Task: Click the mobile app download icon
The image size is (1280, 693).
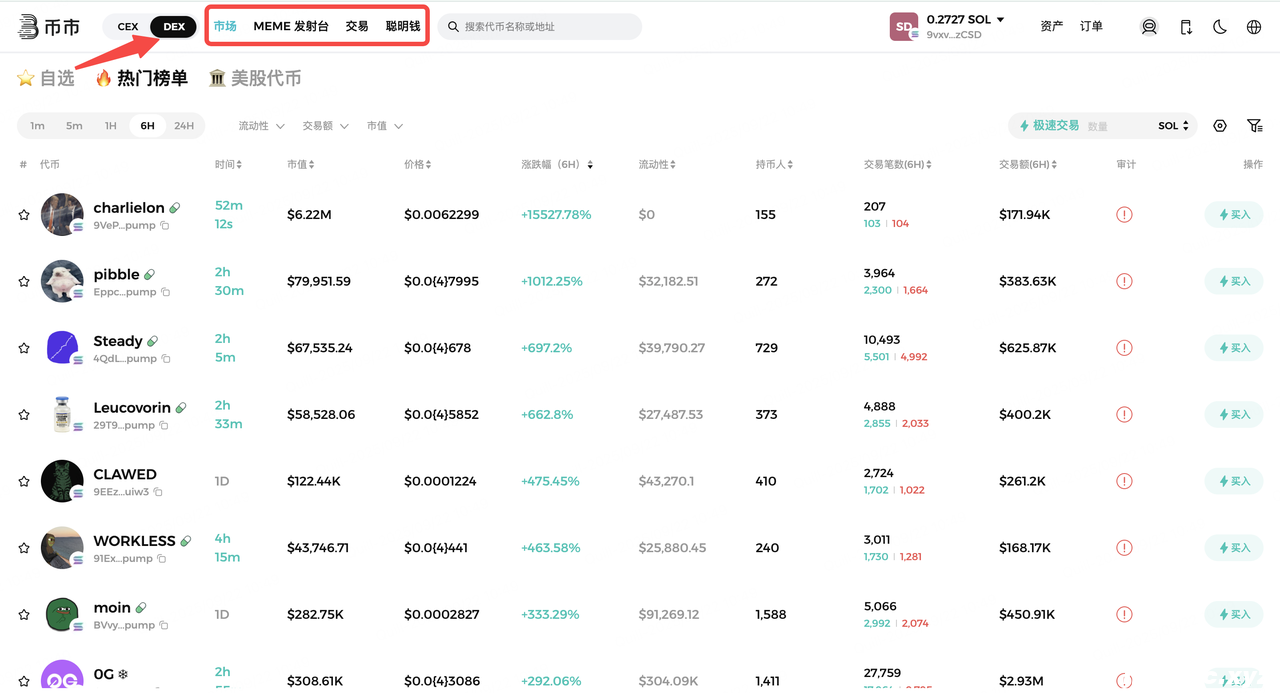Action: click(x=1186, y=27)
